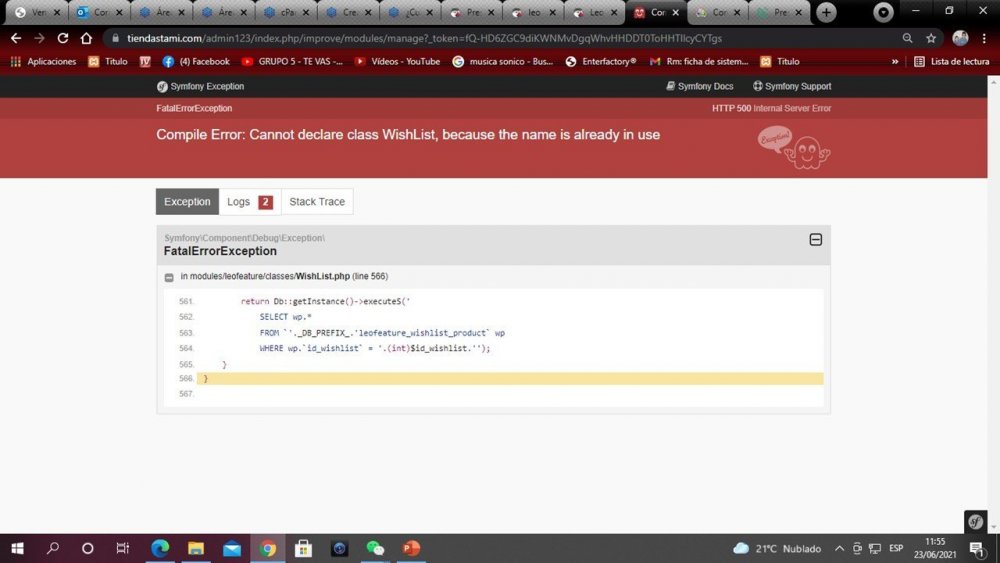Open File Explorer from the taskbar
This screenshot has width=1000, height=563.
point(196,548)
